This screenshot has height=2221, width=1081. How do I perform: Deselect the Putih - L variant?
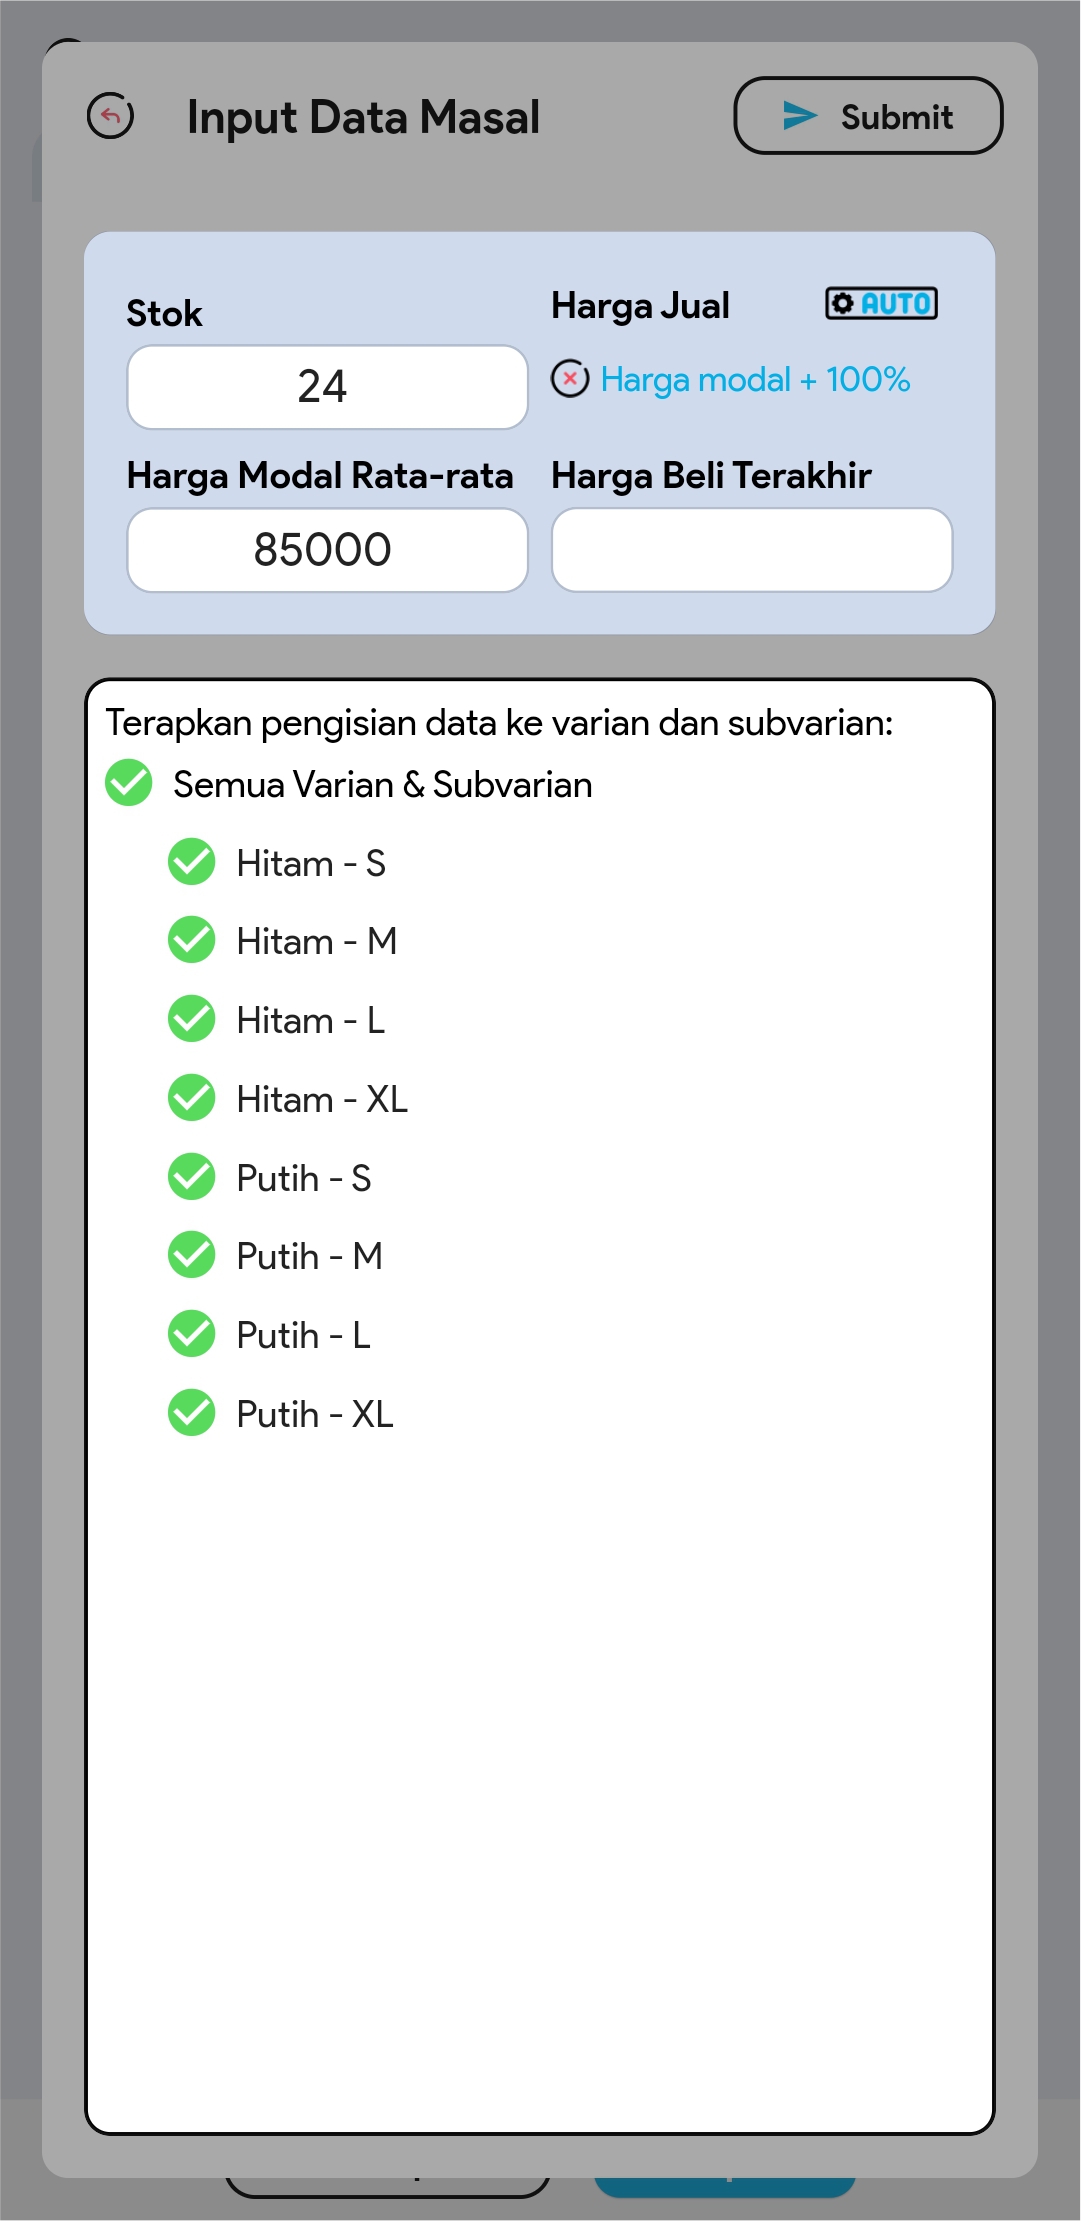point(192,1335)
